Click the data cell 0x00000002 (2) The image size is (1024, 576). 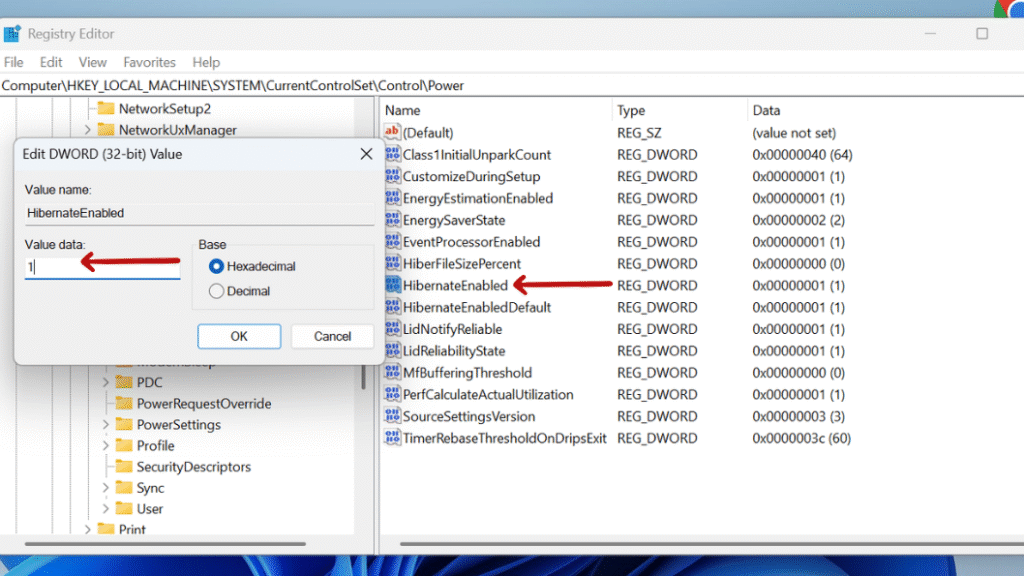click(x=798, y=220)
